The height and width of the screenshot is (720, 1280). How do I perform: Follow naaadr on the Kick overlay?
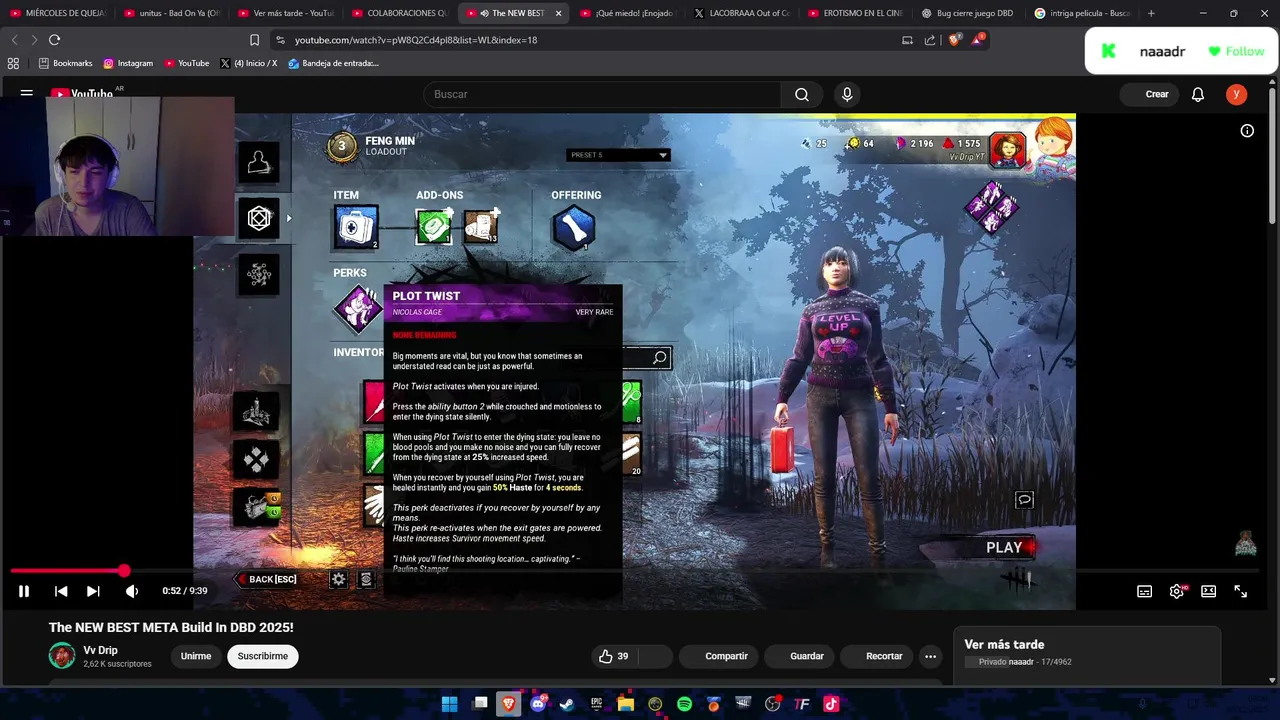(x=1236, y=51)
